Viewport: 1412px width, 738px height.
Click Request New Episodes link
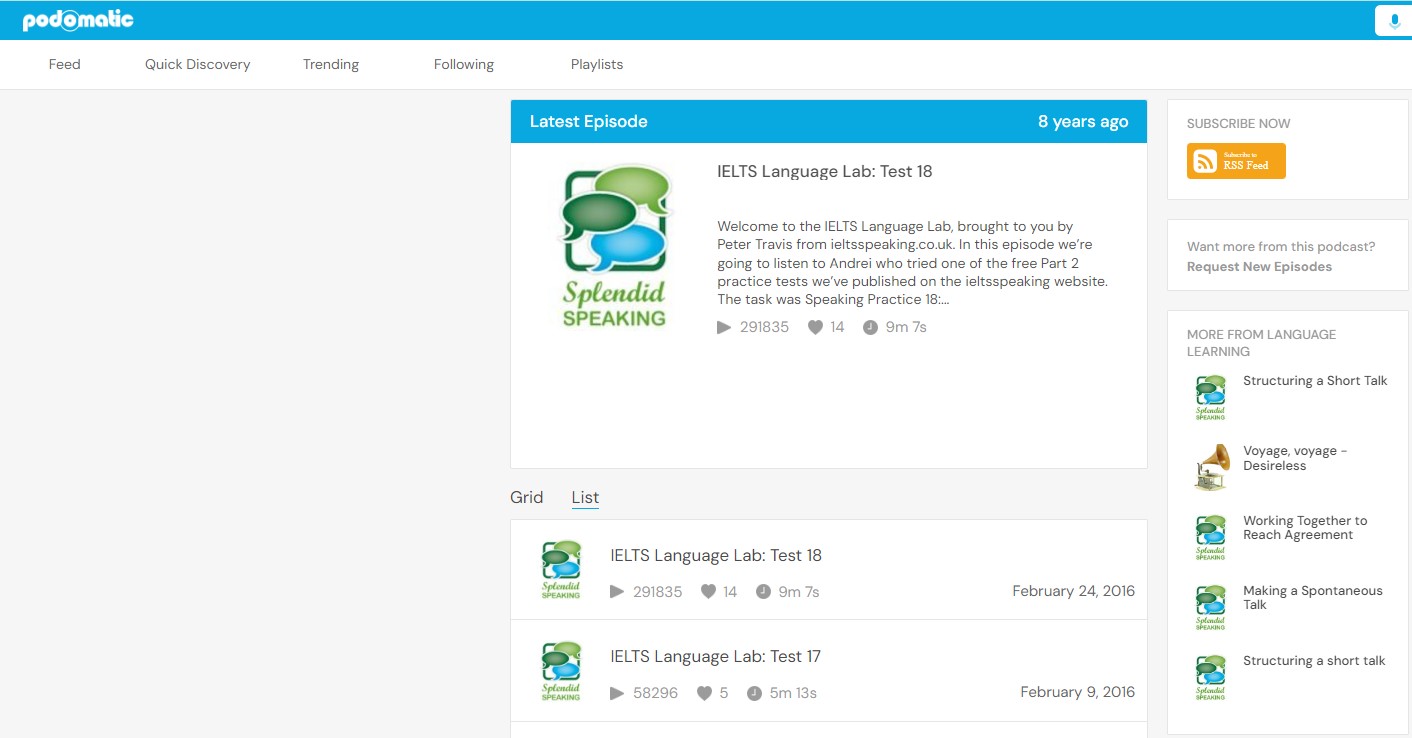tap(1259, 267)
